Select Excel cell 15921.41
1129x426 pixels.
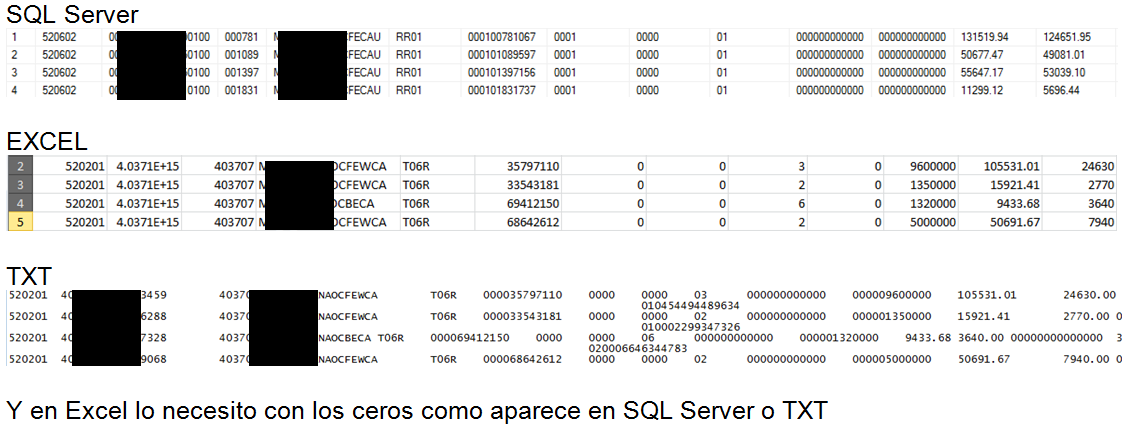tap(1001, 185)
